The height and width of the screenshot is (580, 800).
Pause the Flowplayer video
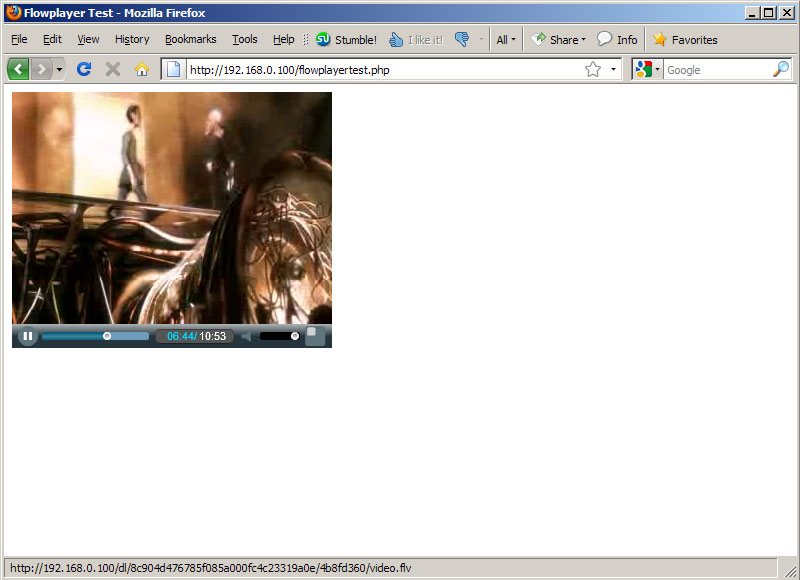tap(27, 336)
